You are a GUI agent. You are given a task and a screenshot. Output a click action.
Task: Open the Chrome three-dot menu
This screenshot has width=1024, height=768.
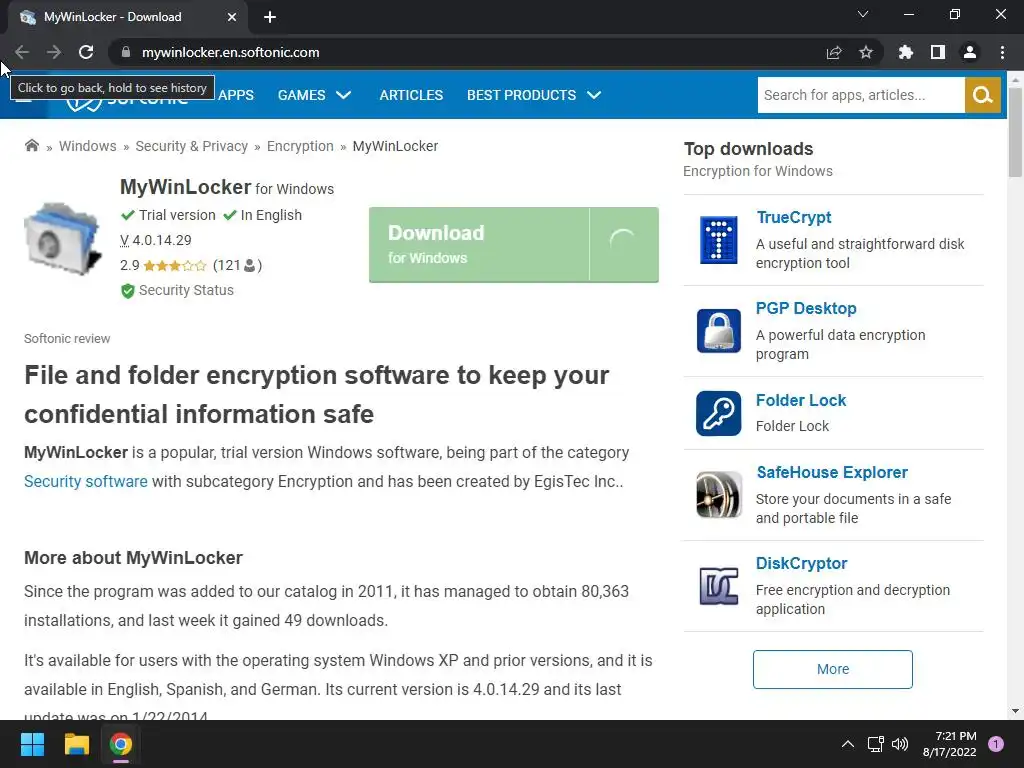(x=1002, y=52)
